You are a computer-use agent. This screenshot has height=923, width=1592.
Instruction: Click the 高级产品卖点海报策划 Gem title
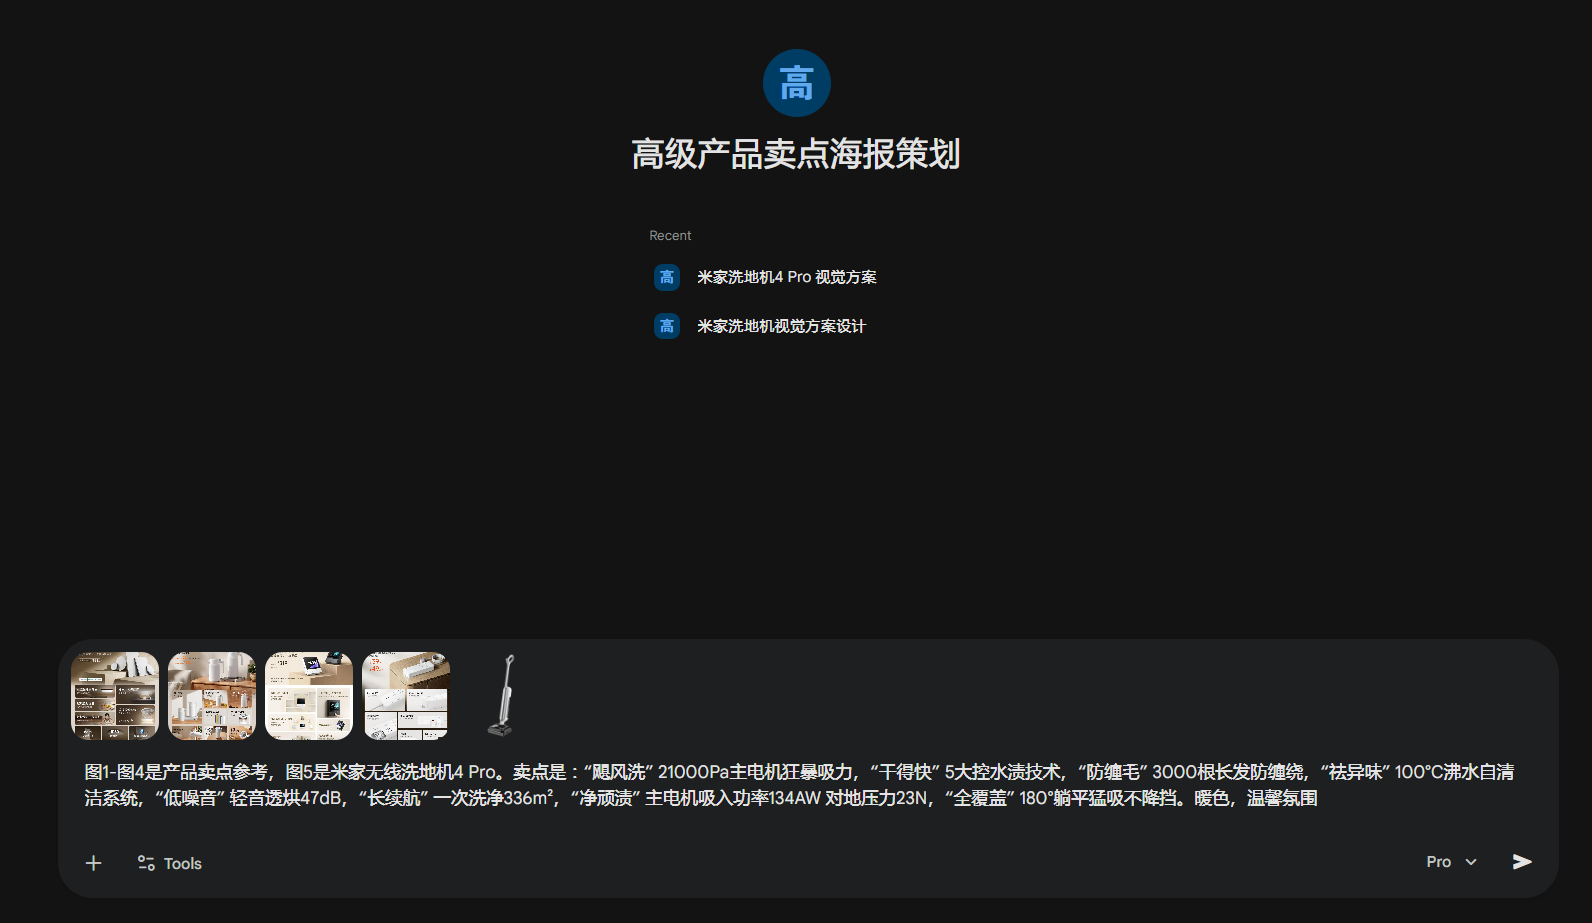(796, 154)
